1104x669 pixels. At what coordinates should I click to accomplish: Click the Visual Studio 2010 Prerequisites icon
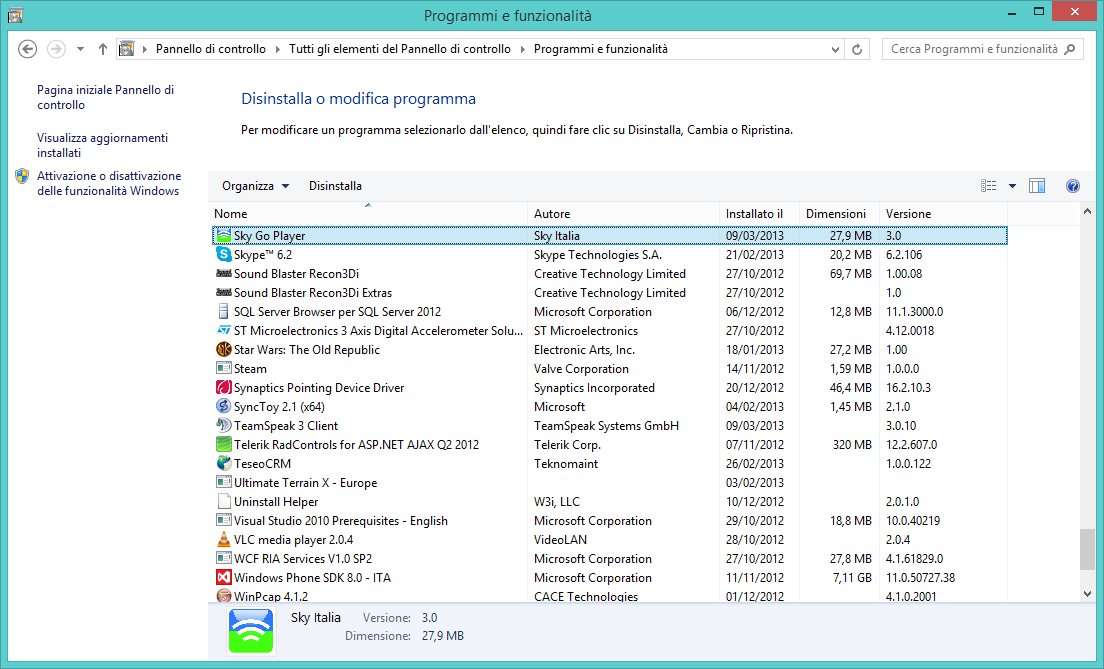(223, 520)
